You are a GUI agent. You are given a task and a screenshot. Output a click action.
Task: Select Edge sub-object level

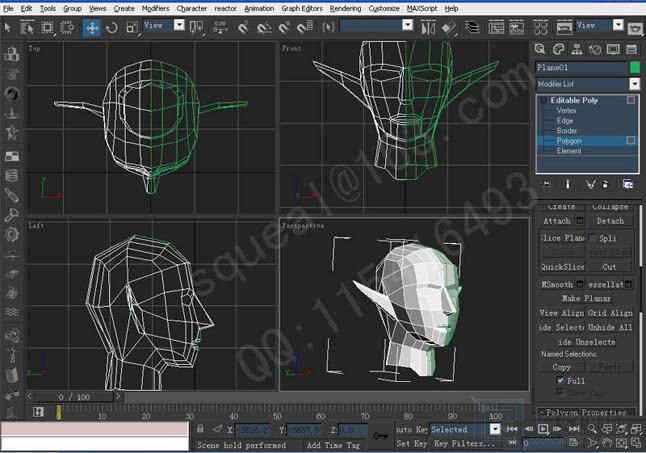coord(565,120)
